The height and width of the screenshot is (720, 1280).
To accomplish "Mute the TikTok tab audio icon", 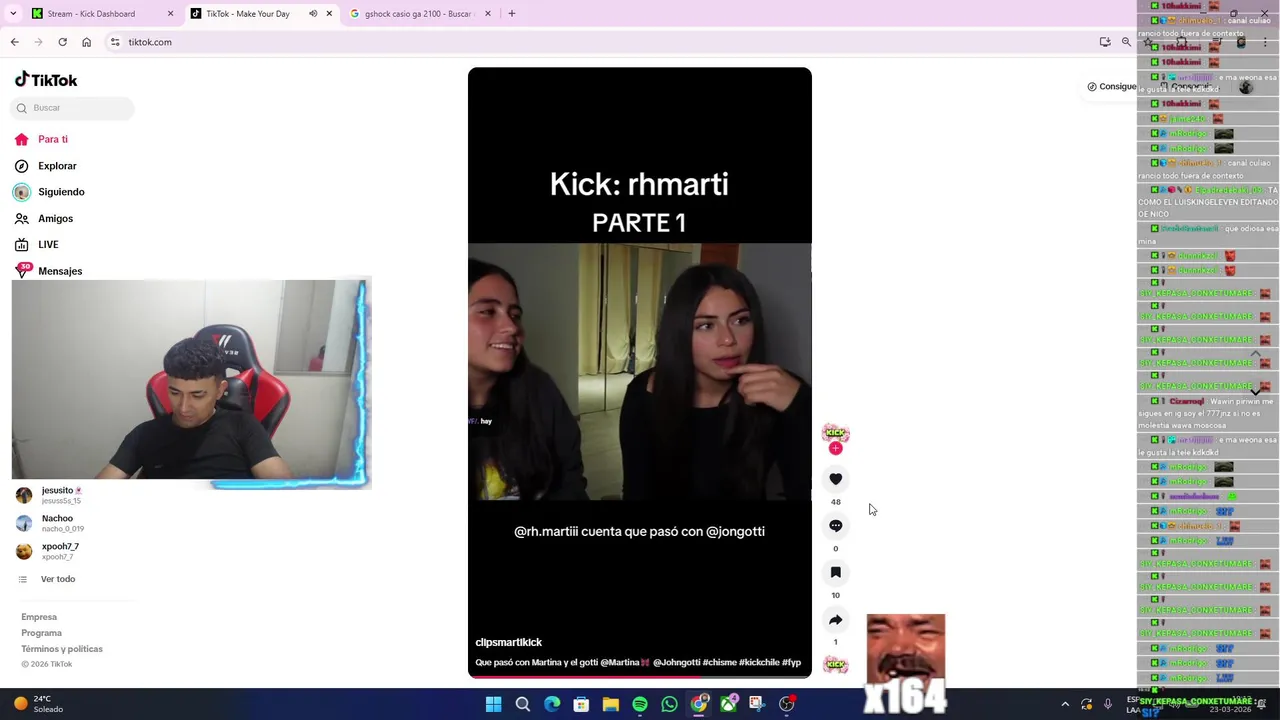I will click(313, 14).
